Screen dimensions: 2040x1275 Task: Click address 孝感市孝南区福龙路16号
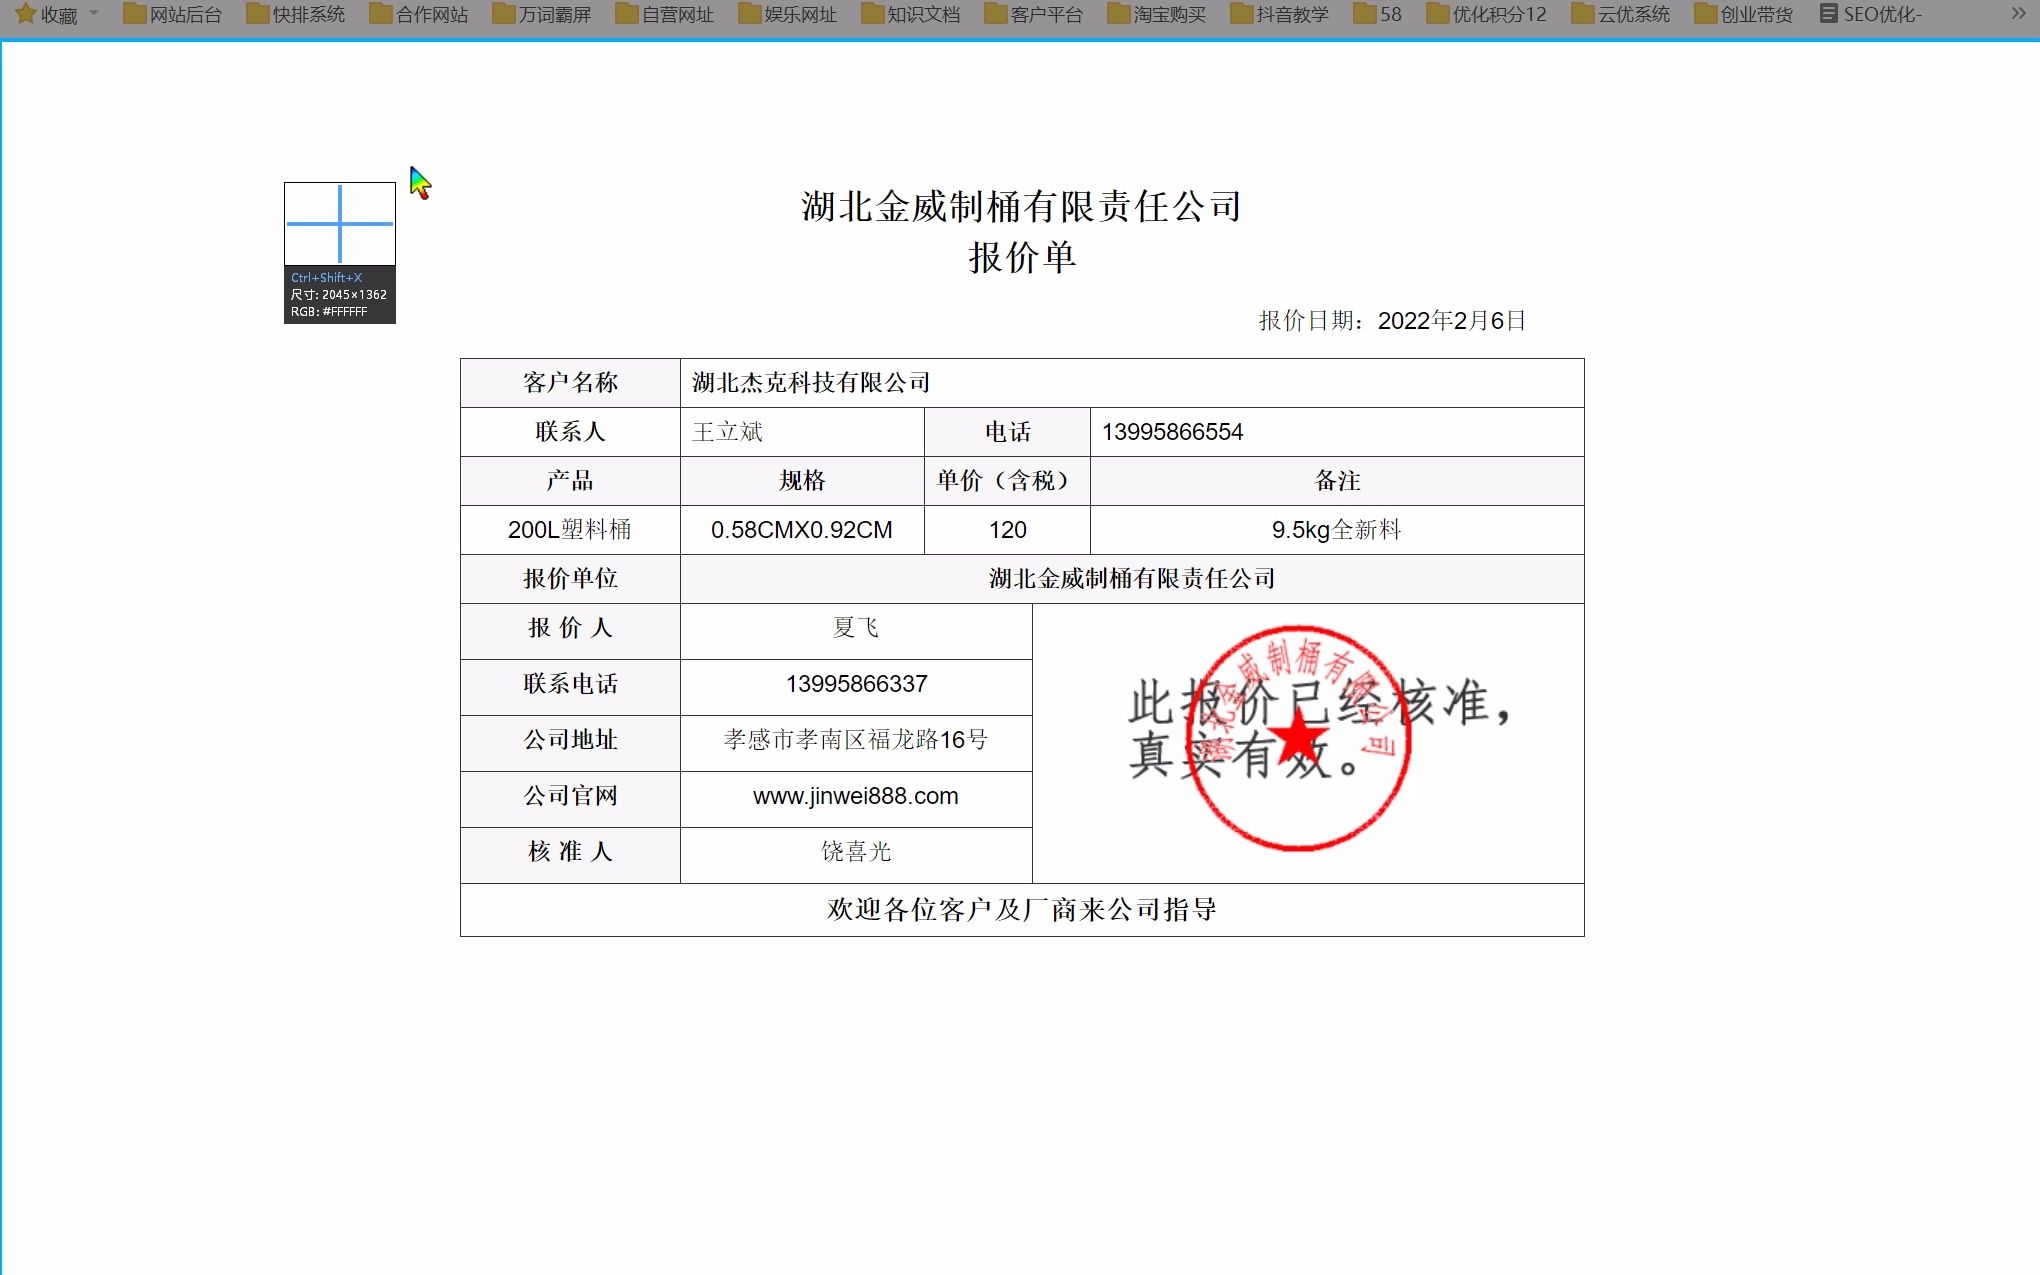coord(856,740)
